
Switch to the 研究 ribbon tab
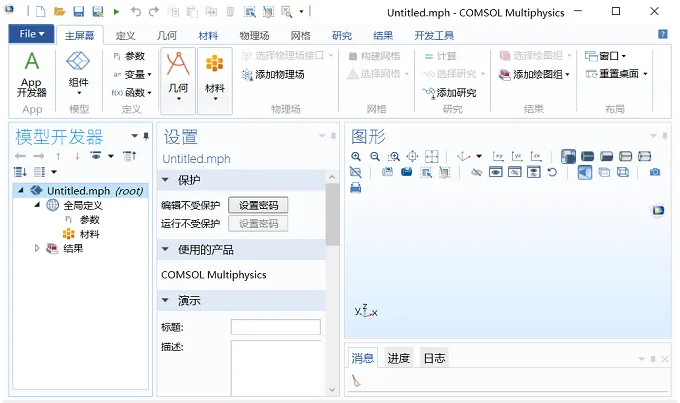click(x=342, y=36)
